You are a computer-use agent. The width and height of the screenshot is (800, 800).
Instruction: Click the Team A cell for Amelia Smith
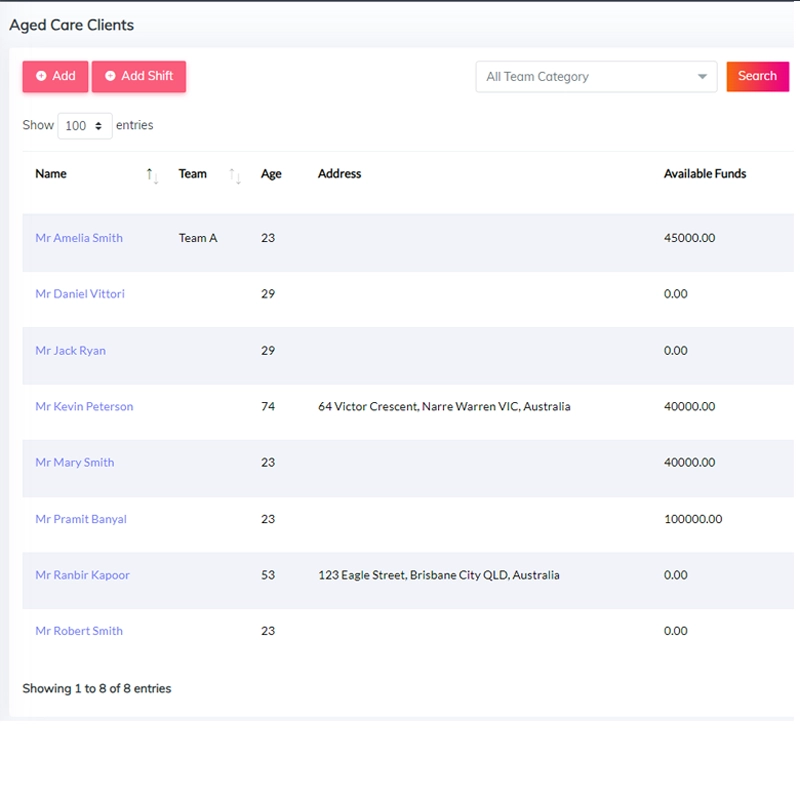[198, 238]
